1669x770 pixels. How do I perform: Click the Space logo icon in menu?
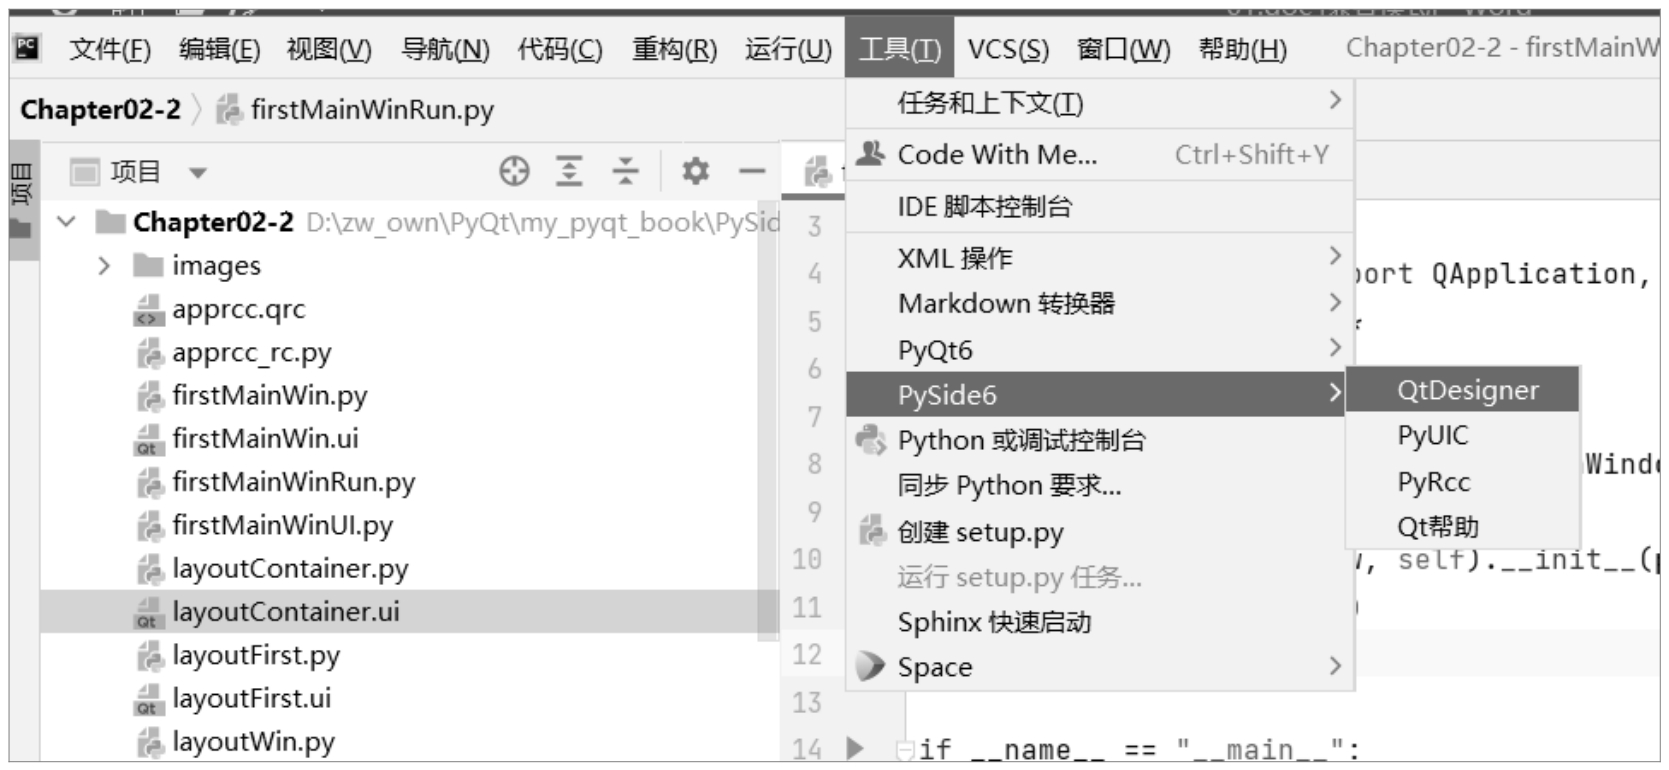(871, 666)
